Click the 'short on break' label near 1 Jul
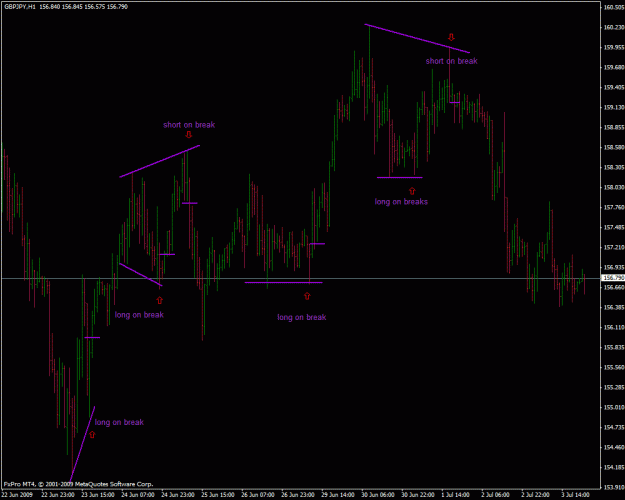625x500 pixels. click(451, 61)
